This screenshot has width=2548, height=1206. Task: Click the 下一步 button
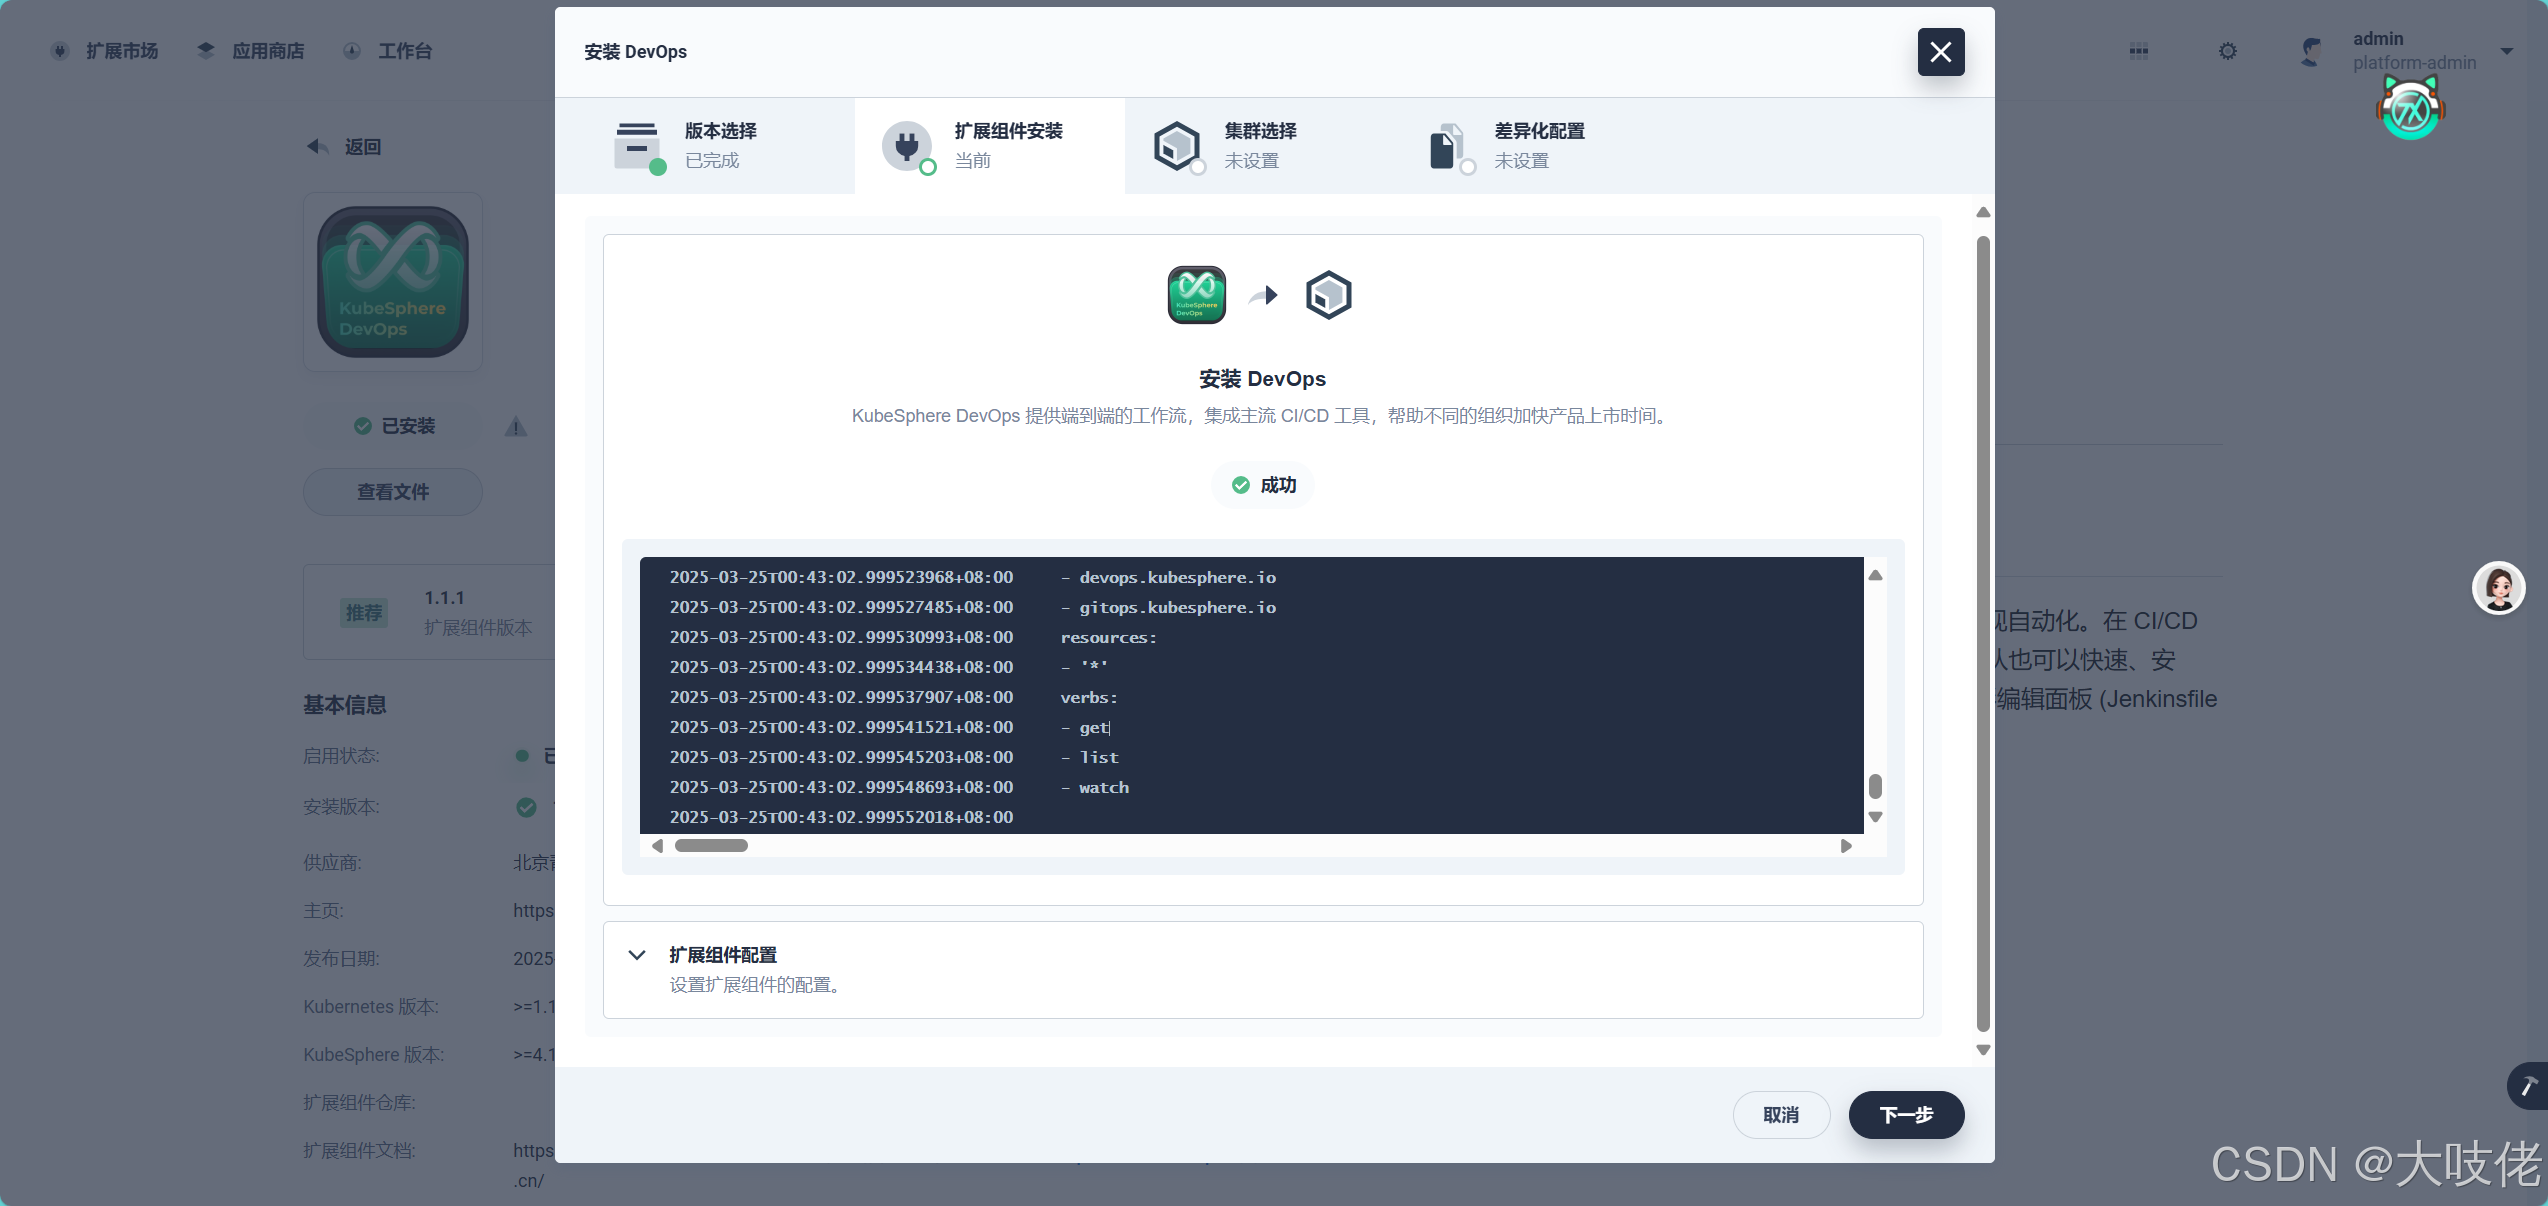(1905, 1115)
